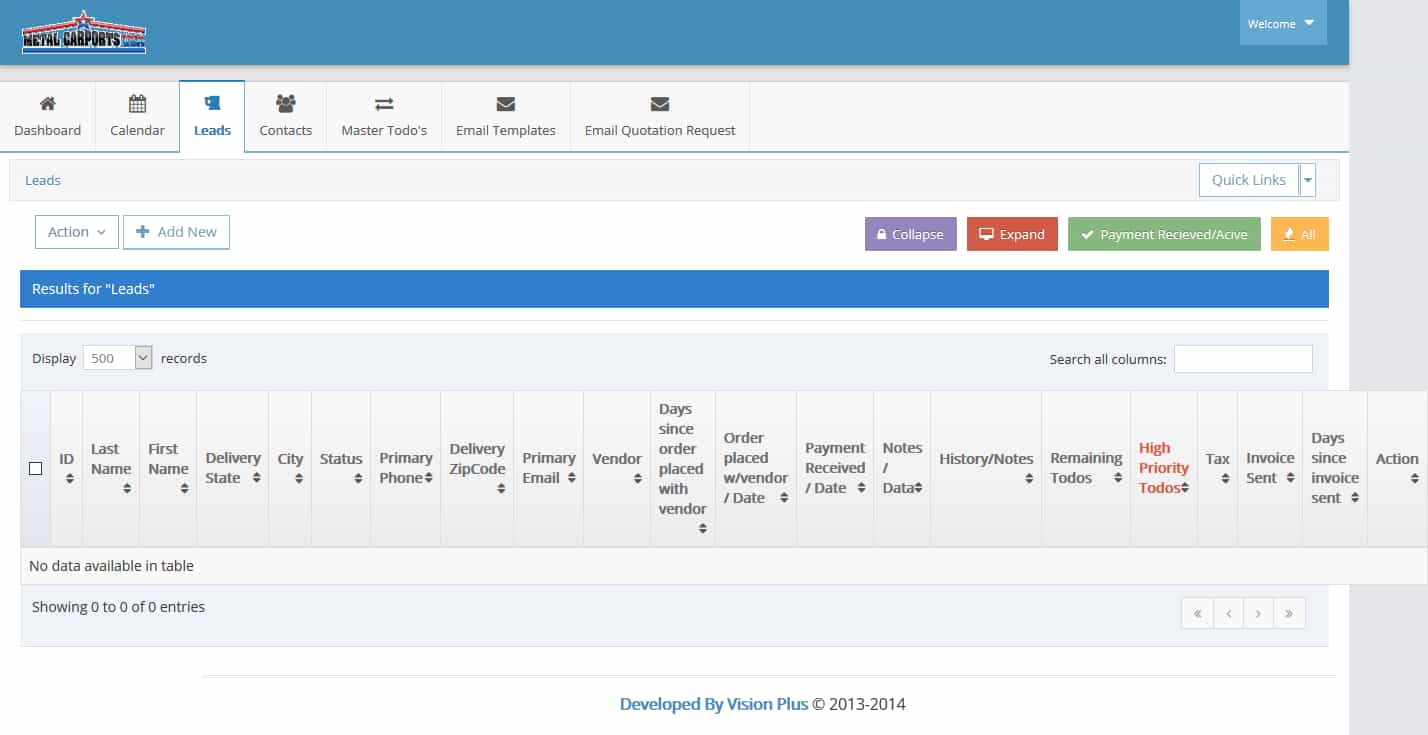This screenshot has width=1428, height=735.
Task: Toggle the Payment Received/Active filter
Action: coord(1163,233)
